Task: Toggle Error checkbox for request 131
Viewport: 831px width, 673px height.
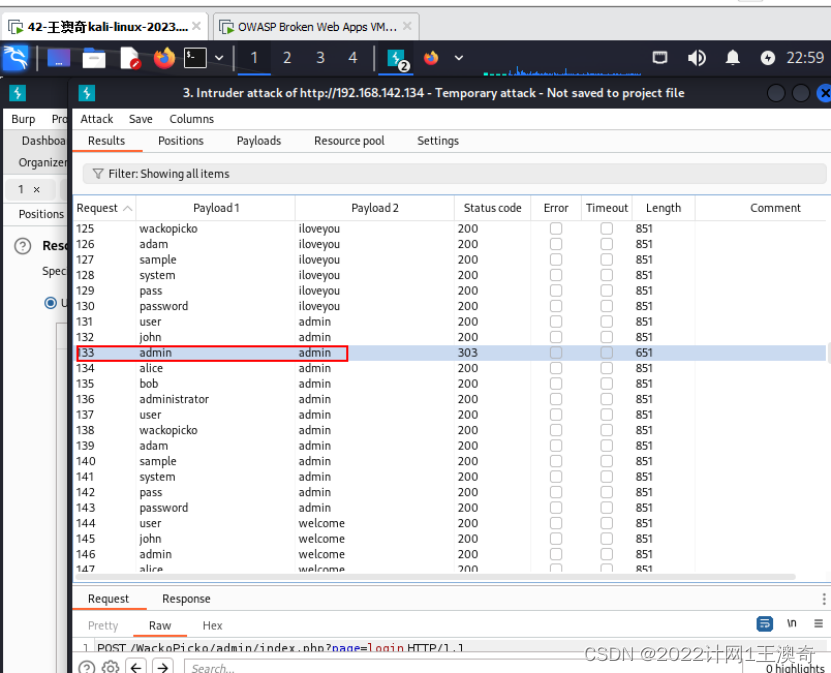Action: [x=555, y=322]
